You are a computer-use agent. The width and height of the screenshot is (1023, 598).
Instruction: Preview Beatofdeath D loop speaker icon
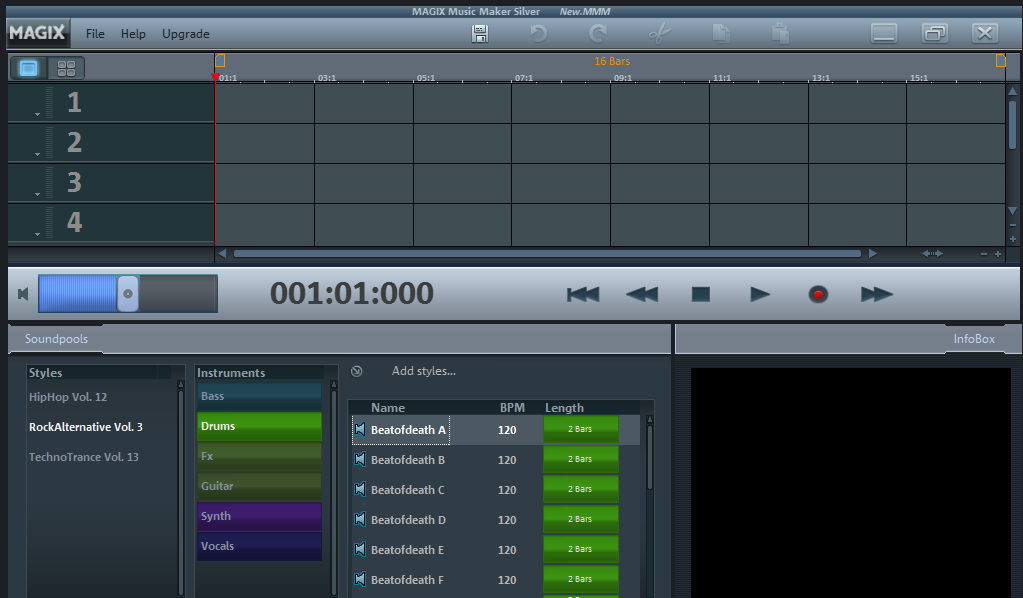[x=359, y=519]
